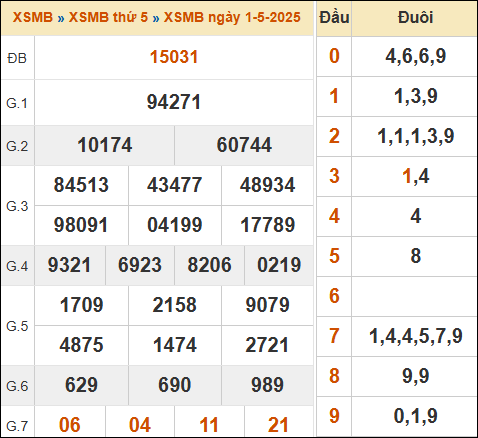Image resolution: width=478 pixels, height=438 pixels.
Task: Select G.6 number 690
Action: pyautogui.click(x=175, y=385)
